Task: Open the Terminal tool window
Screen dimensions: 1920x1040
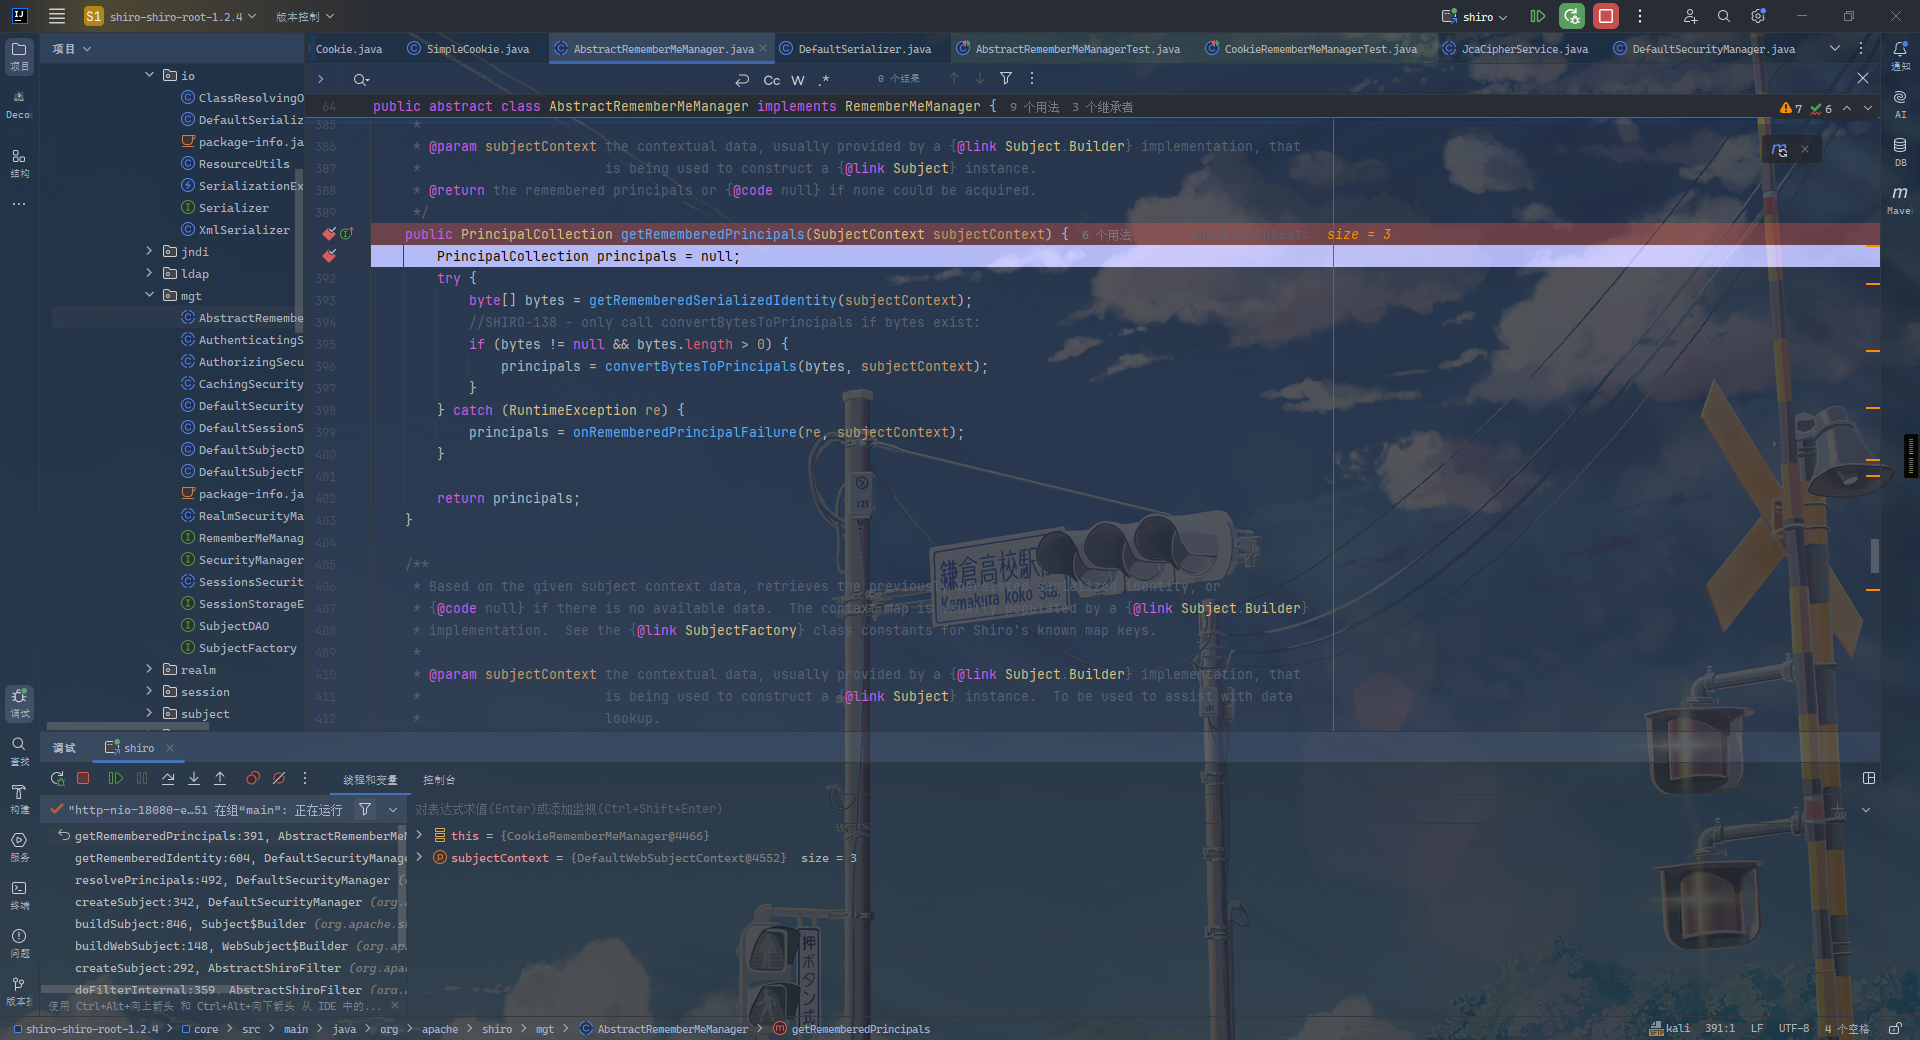Action: 19,894
